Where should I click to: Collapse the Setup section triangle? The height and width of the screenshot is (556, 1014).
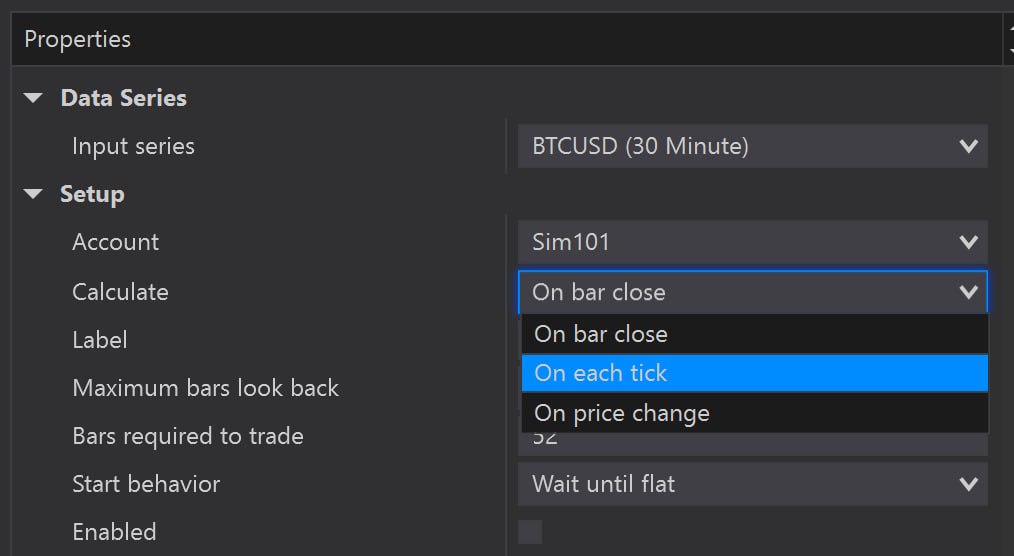point(34,194)
